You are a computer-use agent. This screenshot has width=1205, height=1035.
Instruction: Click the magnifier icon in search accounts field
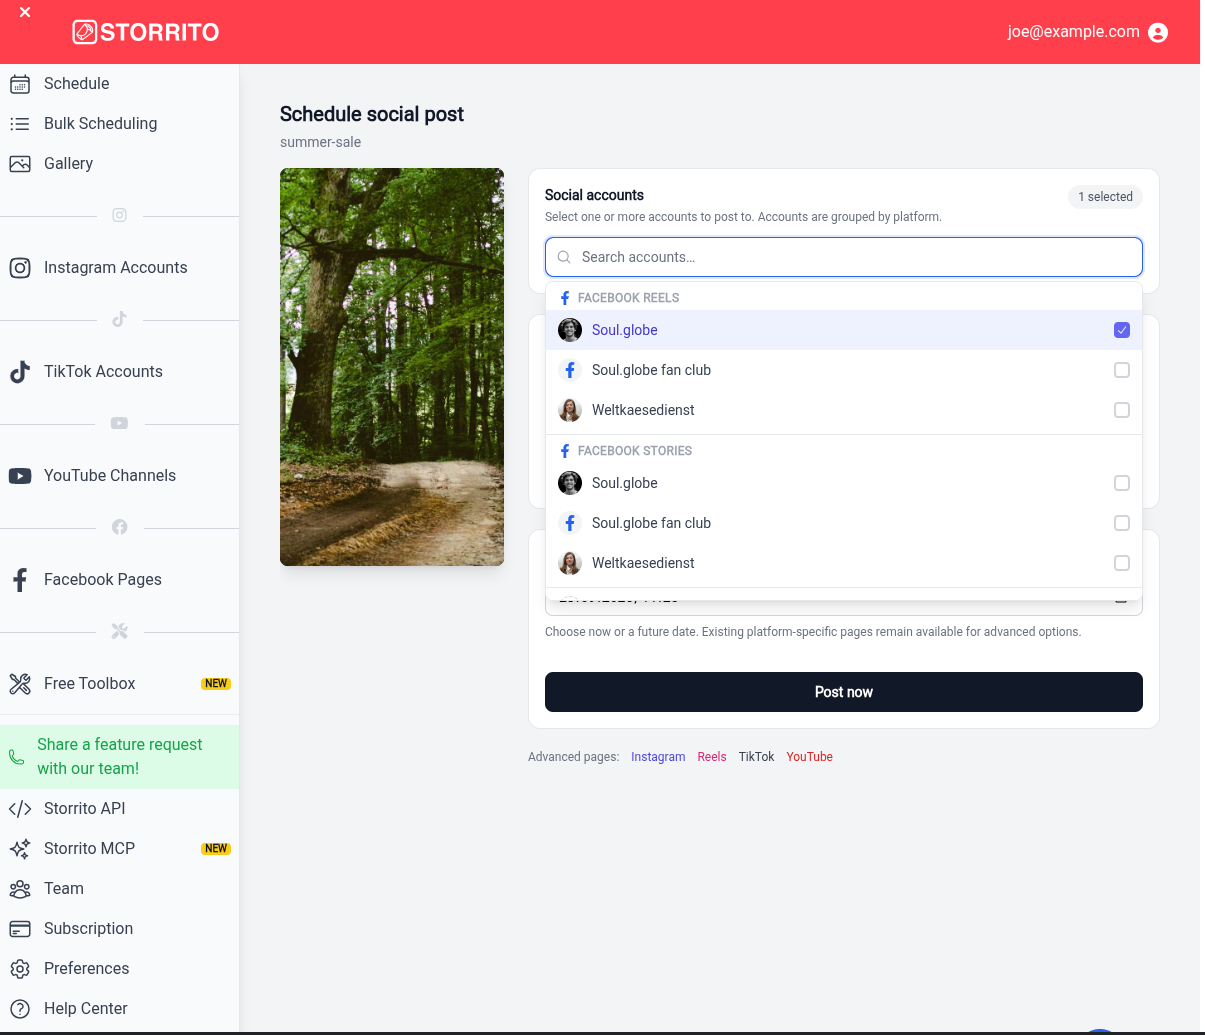tap(564, 257)
